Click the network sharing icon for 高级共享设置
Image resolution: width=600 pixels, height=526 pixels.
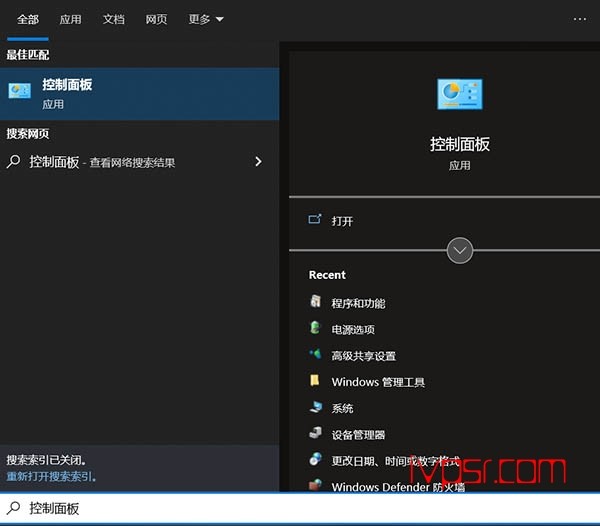[315, 353]
